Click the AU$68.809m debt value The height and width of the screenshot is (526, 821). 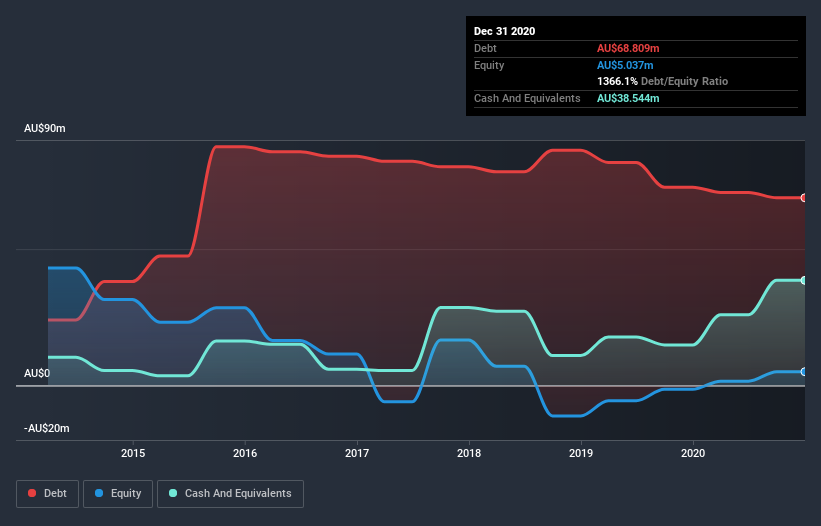pyautogui.click(x=628, y=48)
